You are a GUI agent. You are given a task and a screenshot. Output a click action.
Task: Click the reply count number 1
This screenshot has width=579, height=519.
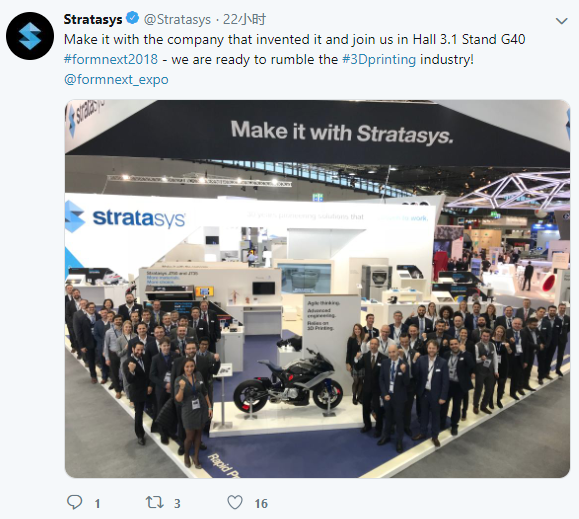pos(97,503)
